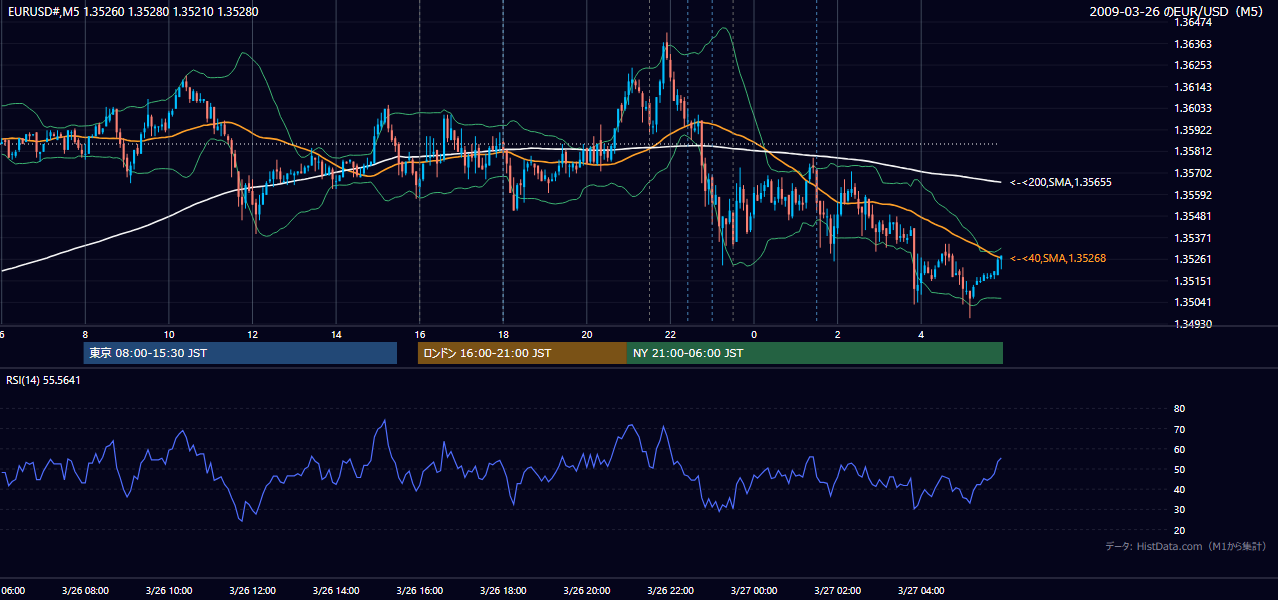This screenshot has height=600, width=1278.
Task: Click hour tick label 22 under price chart
Action: [670, 335]
